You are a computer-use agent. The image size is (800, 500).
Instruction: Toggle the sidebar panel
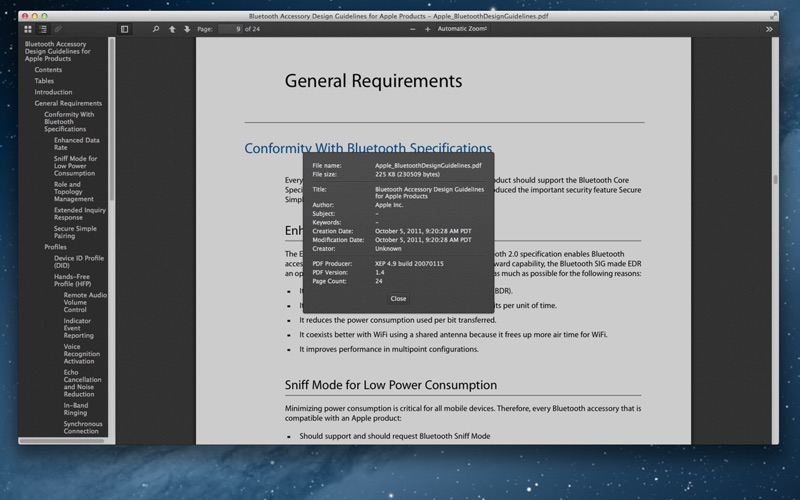(124, 29)
